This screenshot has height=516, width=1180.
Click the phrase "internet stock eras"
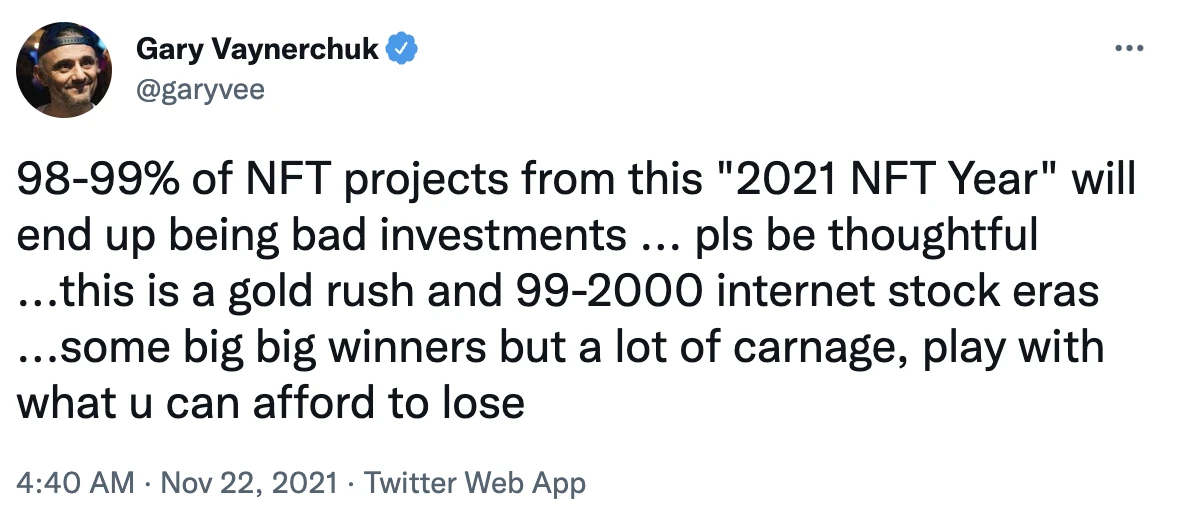[x=907, y=293]
